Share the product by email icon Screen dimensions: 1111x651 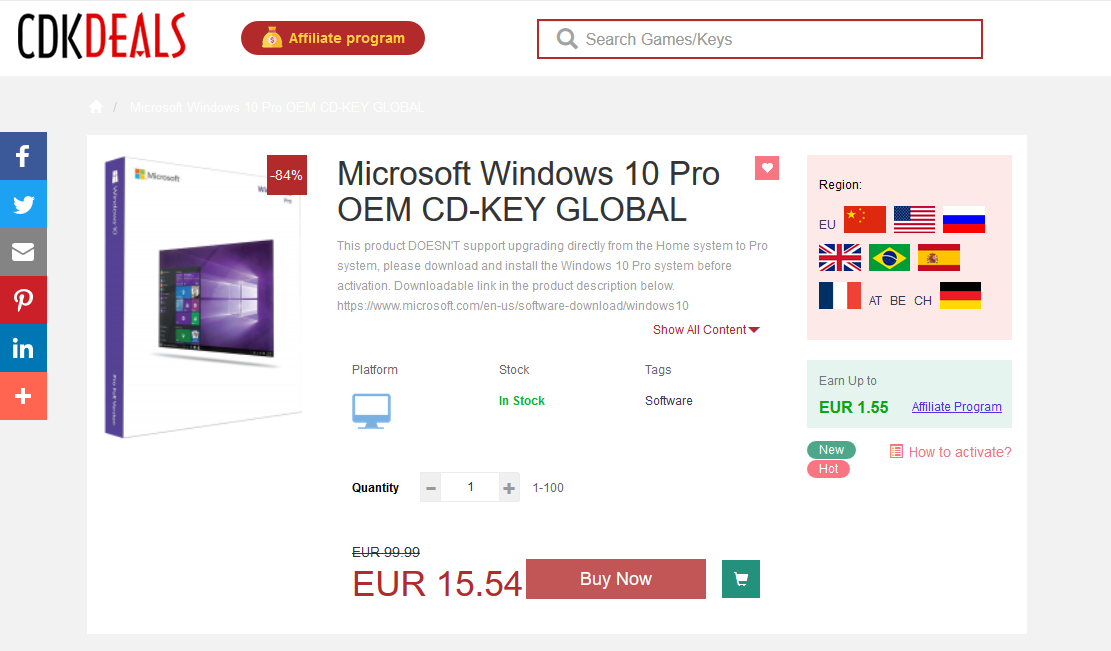click(x=23, y=252)
